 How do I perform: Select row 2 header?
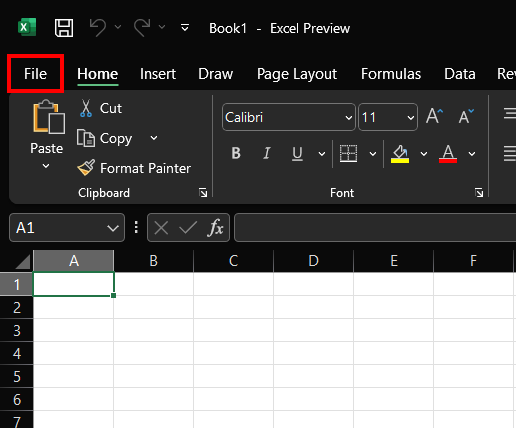point(16,307)
